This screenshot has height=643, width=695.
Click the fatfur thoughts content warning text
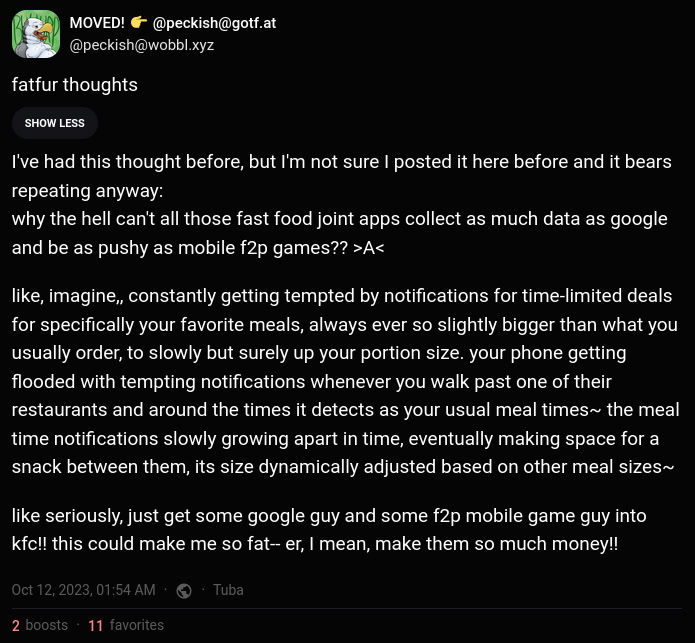point(75,85)
